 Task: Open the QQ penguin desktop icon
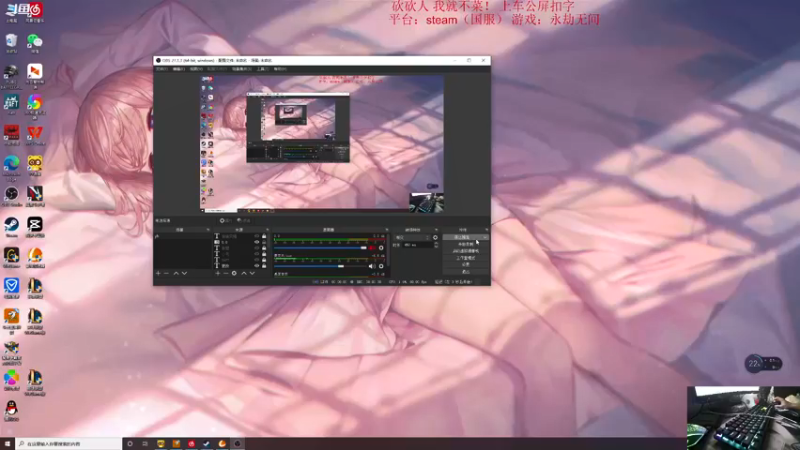coord(11,411)
